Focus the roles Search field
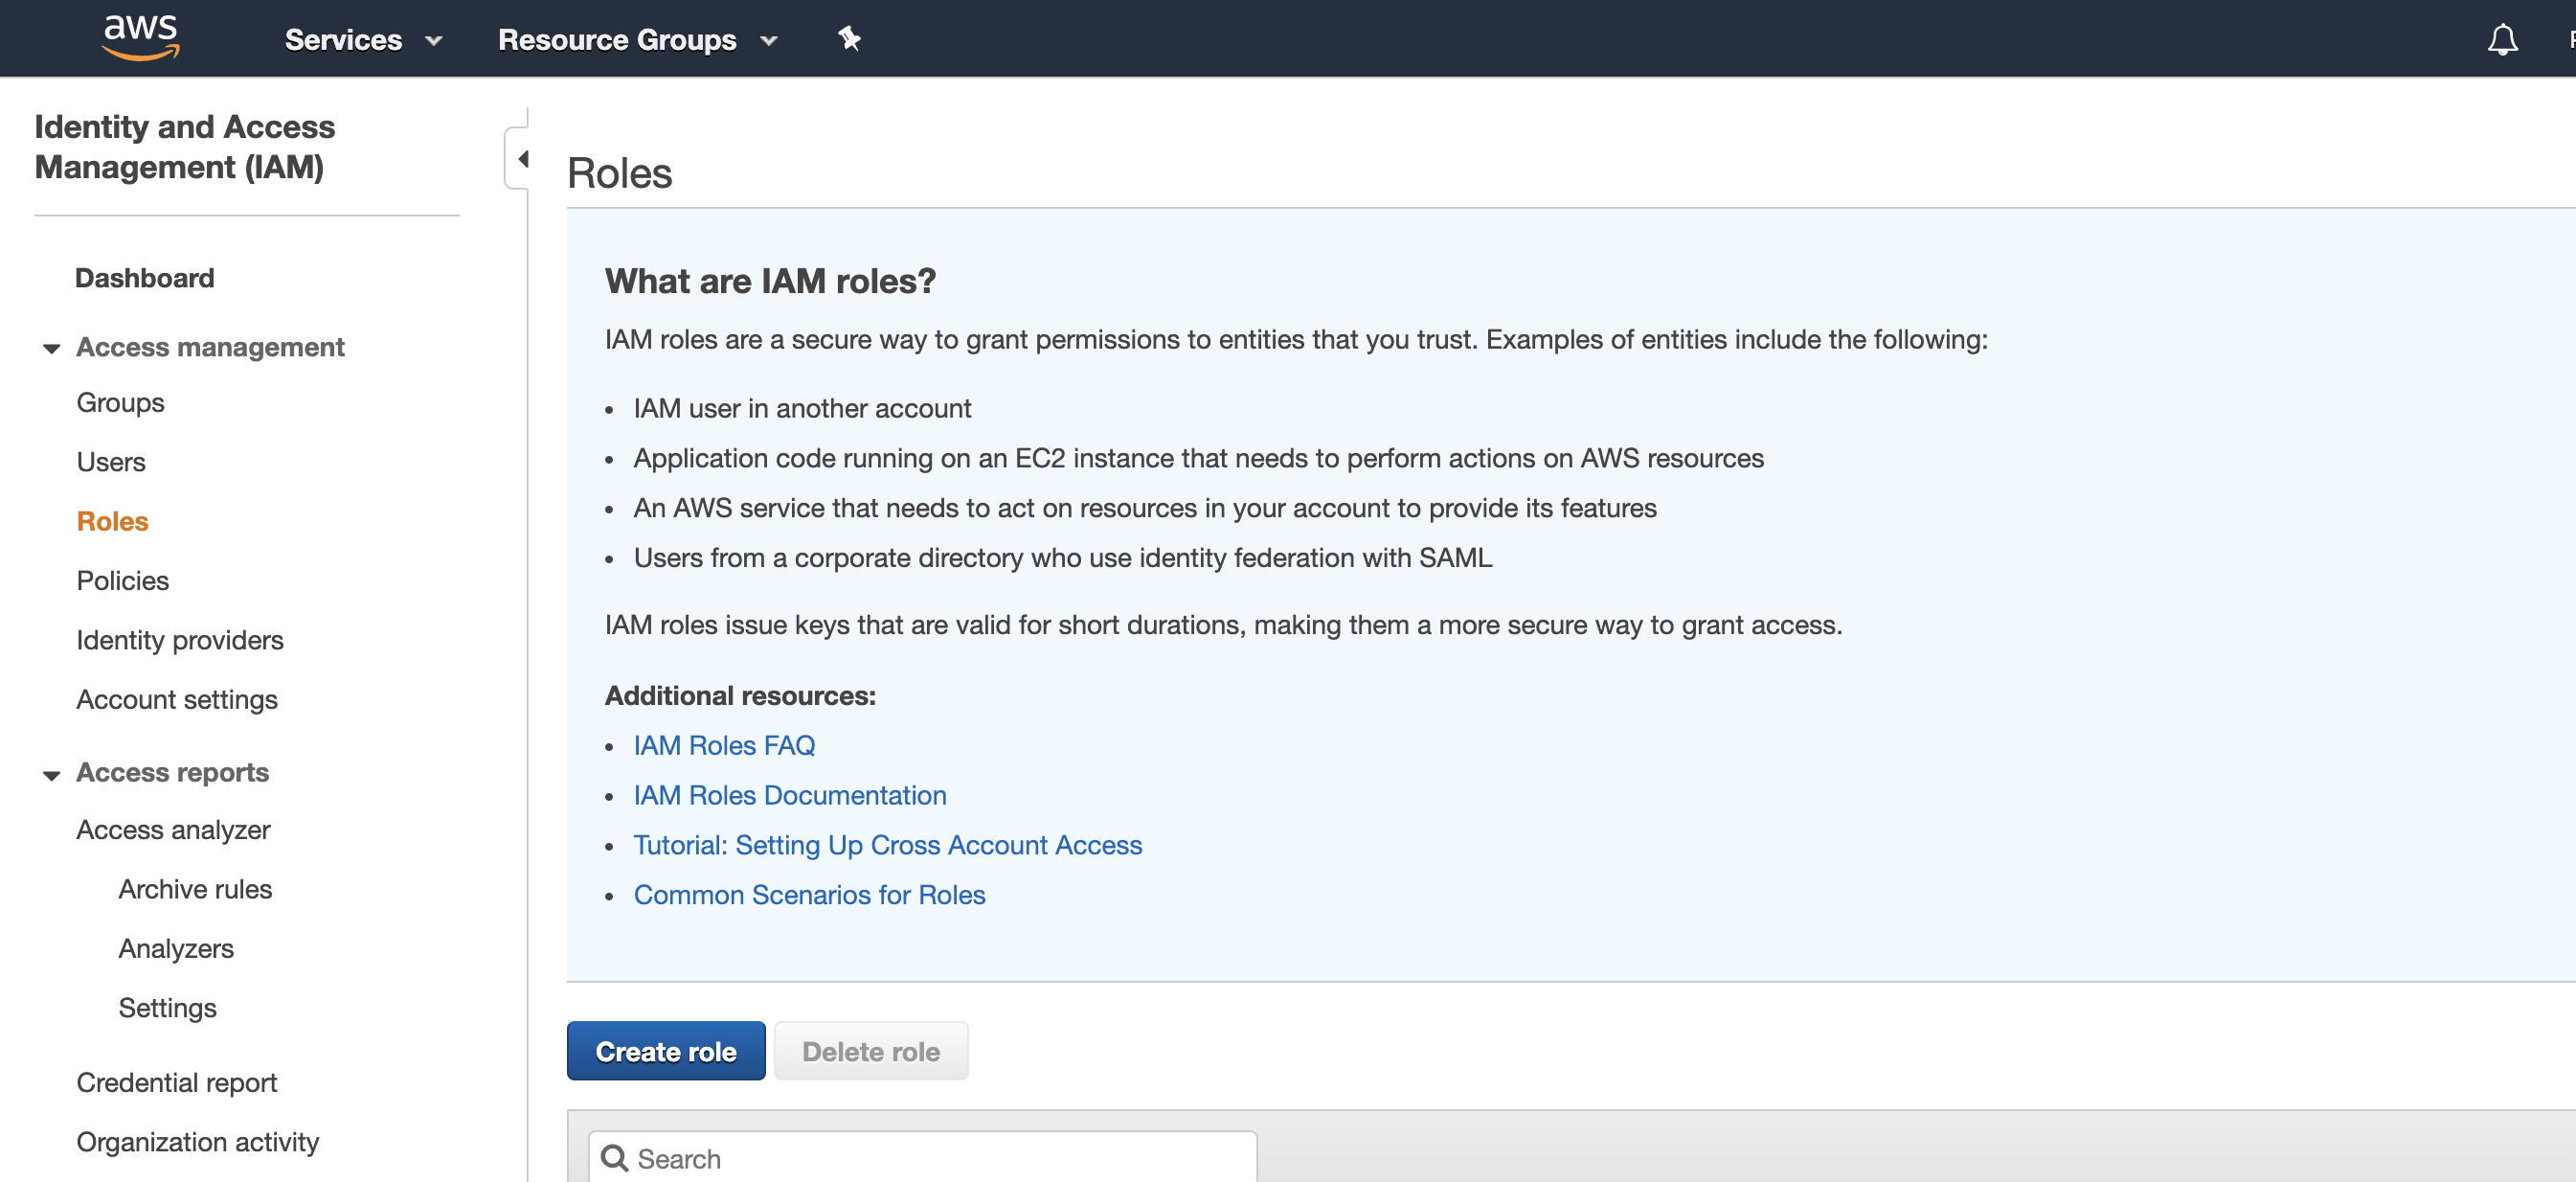 [x=922, y=1158]
